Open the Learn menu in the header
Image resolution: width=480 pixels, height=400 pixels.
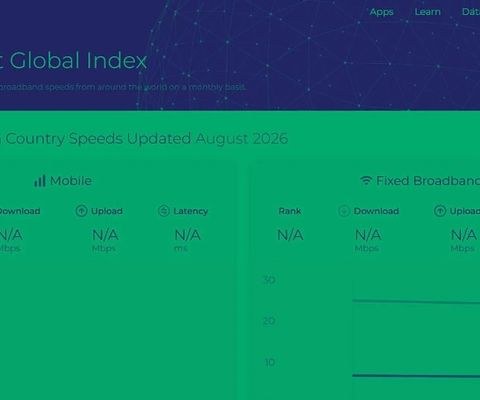(x=428, y=12)
